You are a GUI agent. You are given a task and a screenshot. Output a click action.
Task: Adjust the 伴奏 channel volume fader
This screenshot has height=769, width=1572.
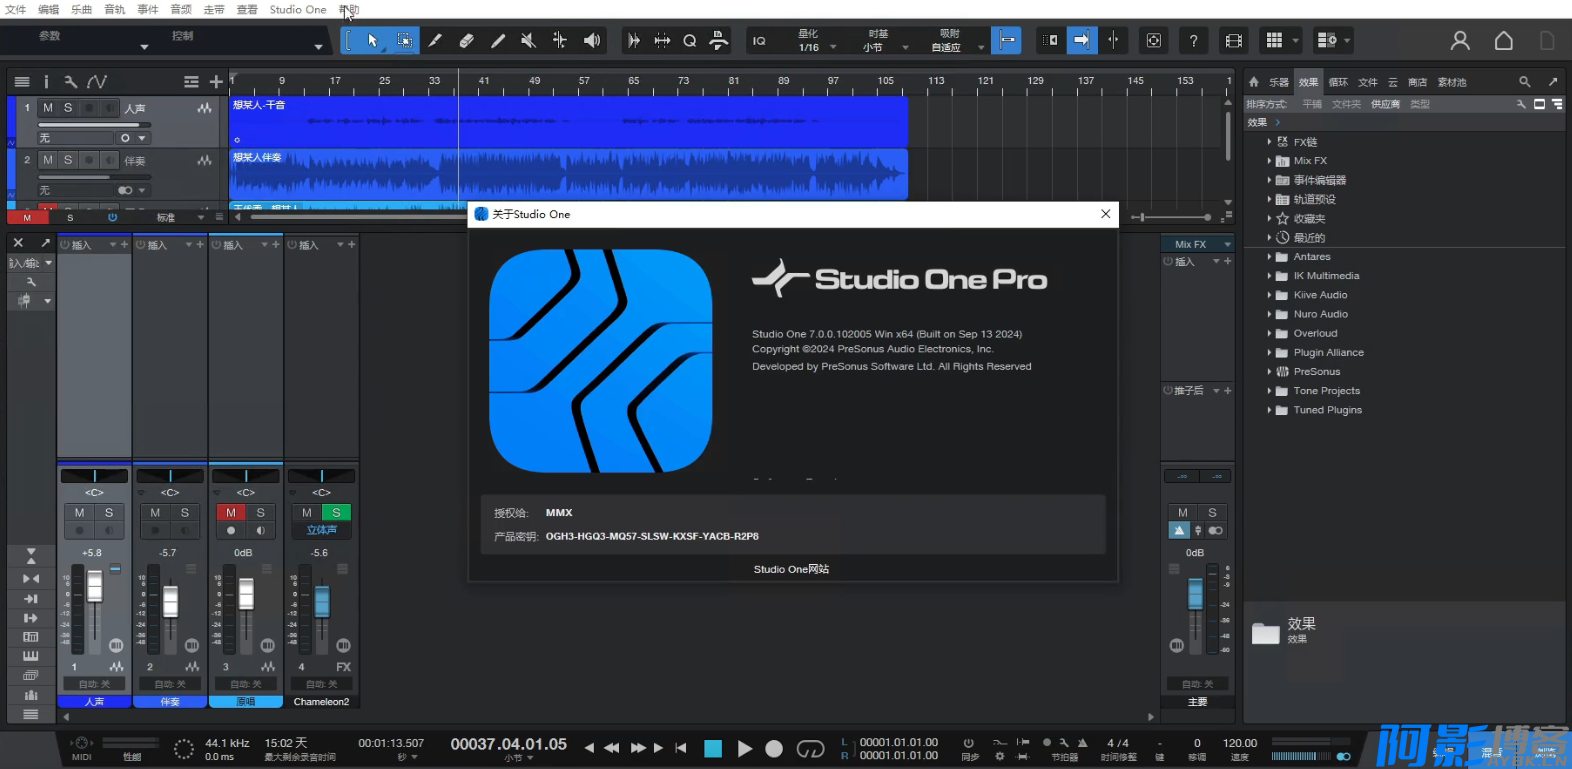point(171,601)
